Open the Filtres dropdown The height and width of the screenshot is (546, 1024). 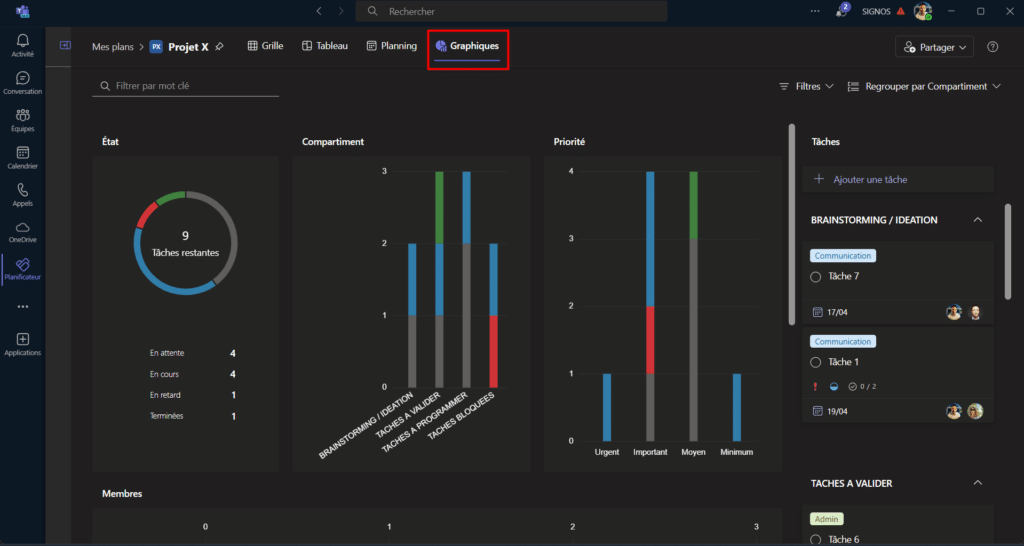pos(806,87)
